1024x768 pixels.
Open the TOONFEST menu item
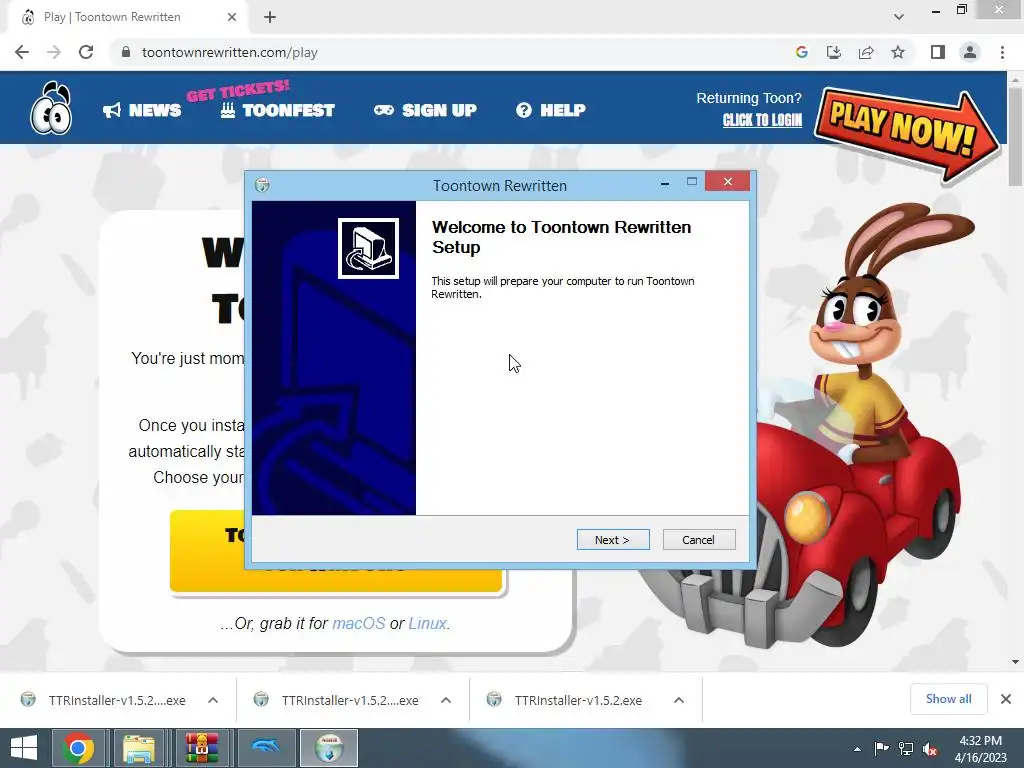coord(278,110)
